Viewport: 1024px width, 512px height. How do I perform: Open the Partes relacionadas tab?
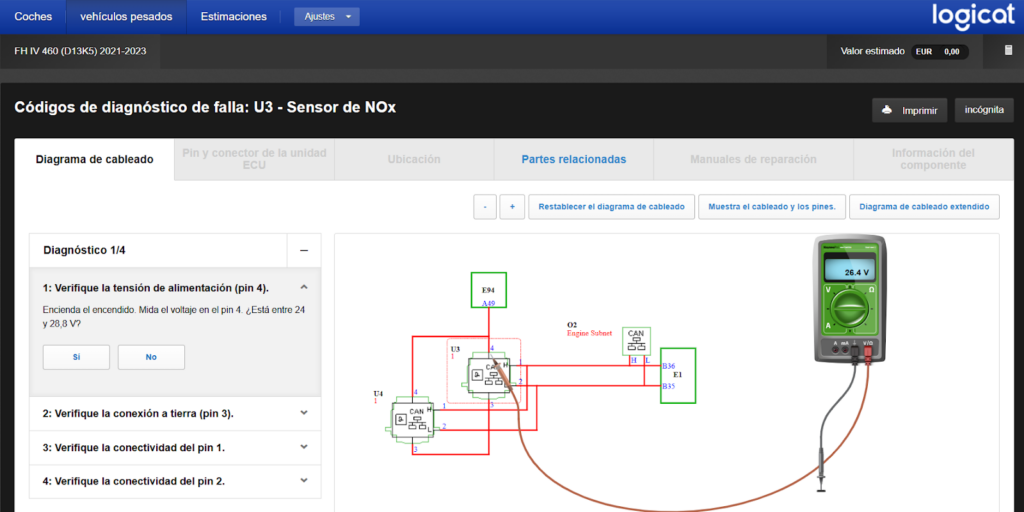574,159
